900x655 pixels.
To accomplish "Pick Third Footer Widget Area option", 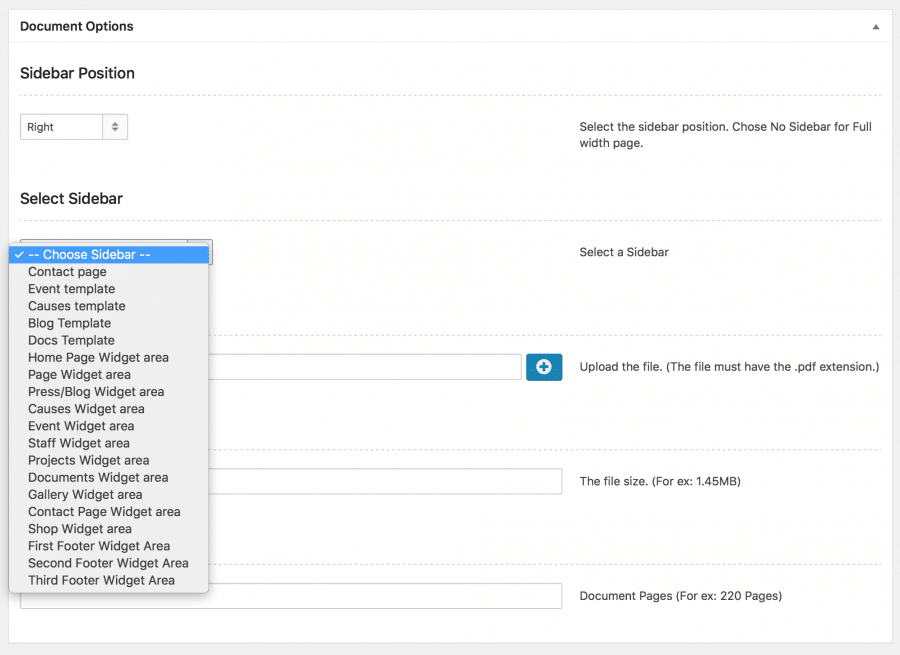I will coord(109,580).
